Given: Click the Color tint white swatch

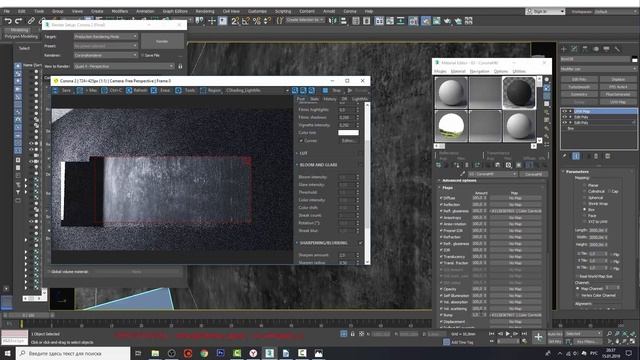Looking at the screenshot, I should click(348, 133).
